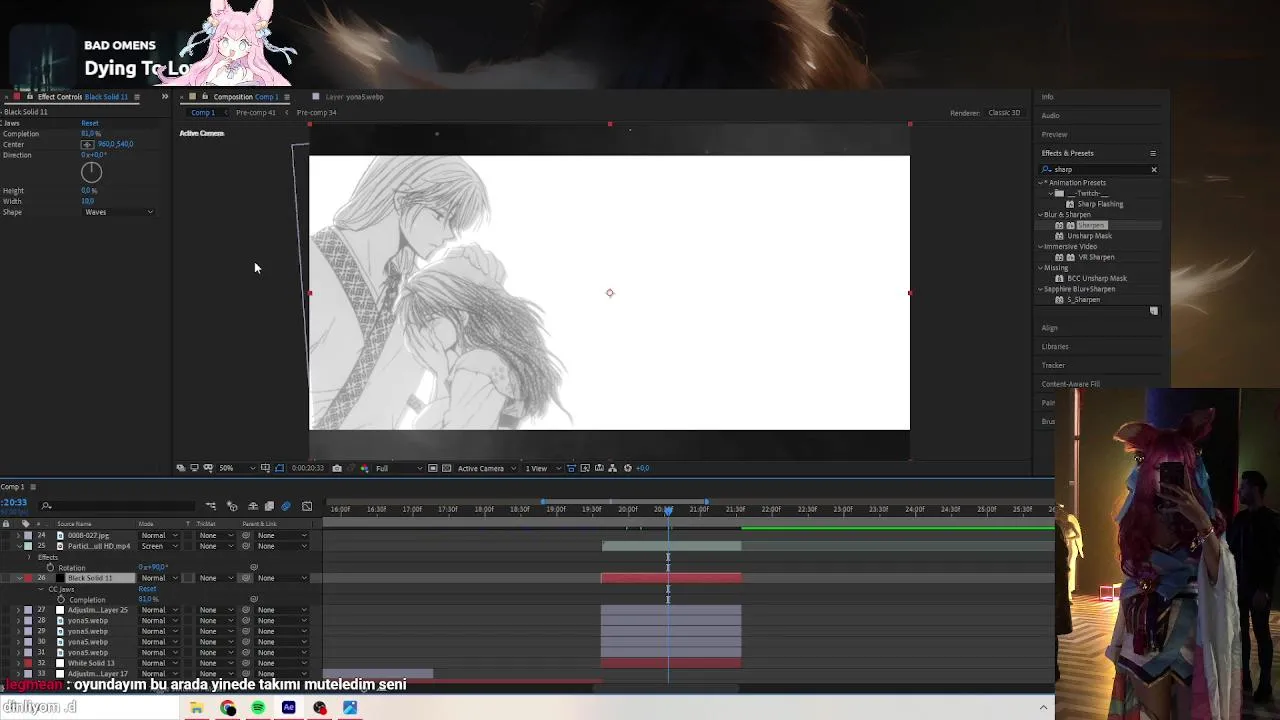Toggle Fast Previews icon in viewer bar
The image size is (1280, 720).
click(x=585, y=468)
